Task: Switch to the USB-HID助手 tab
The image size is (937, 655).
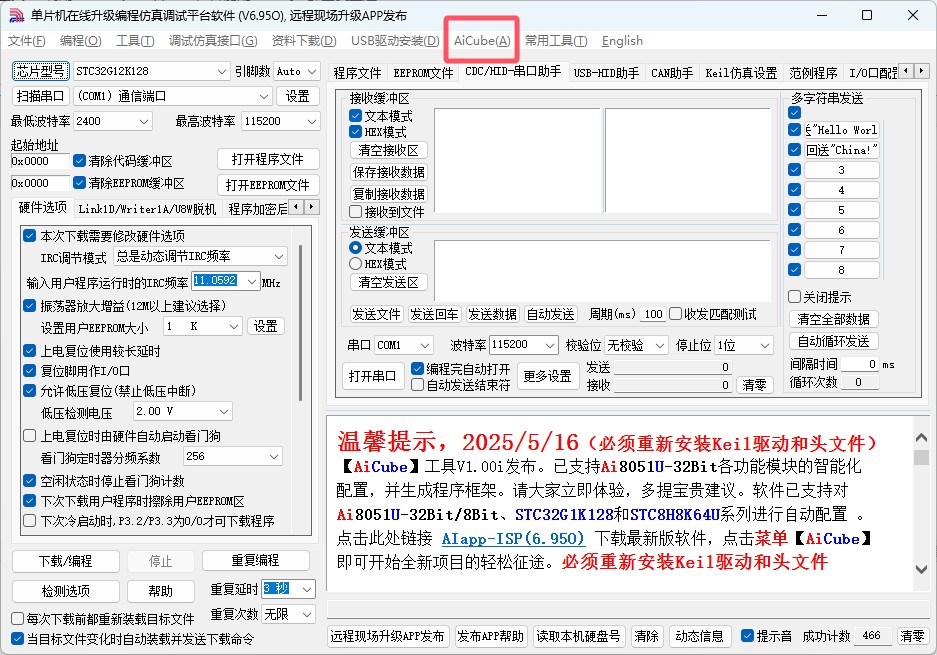Action: tap(606, 73)
